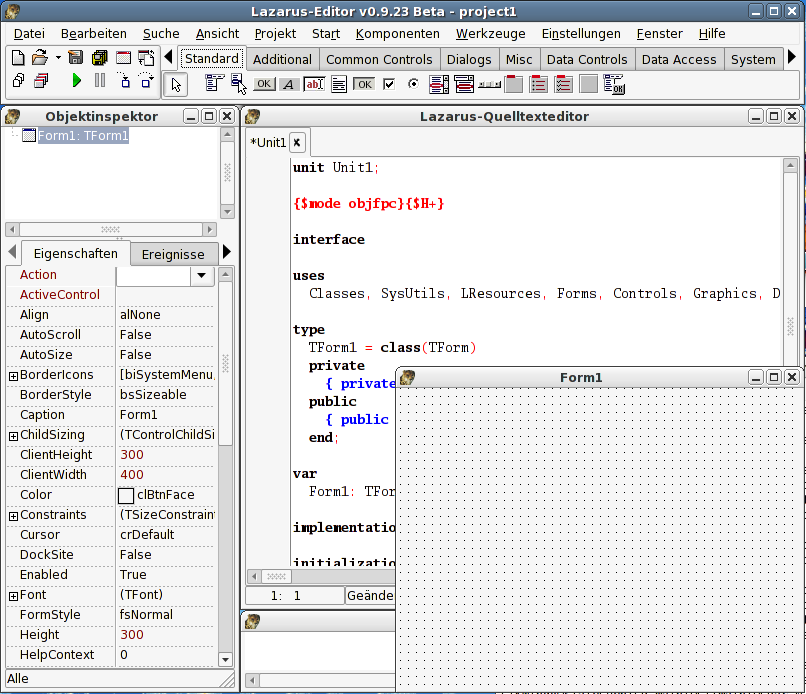The height and width of the screenshot is (694, 806).
Task: Switch to the Data Access palette tab
Action: (x=679, y=60)
